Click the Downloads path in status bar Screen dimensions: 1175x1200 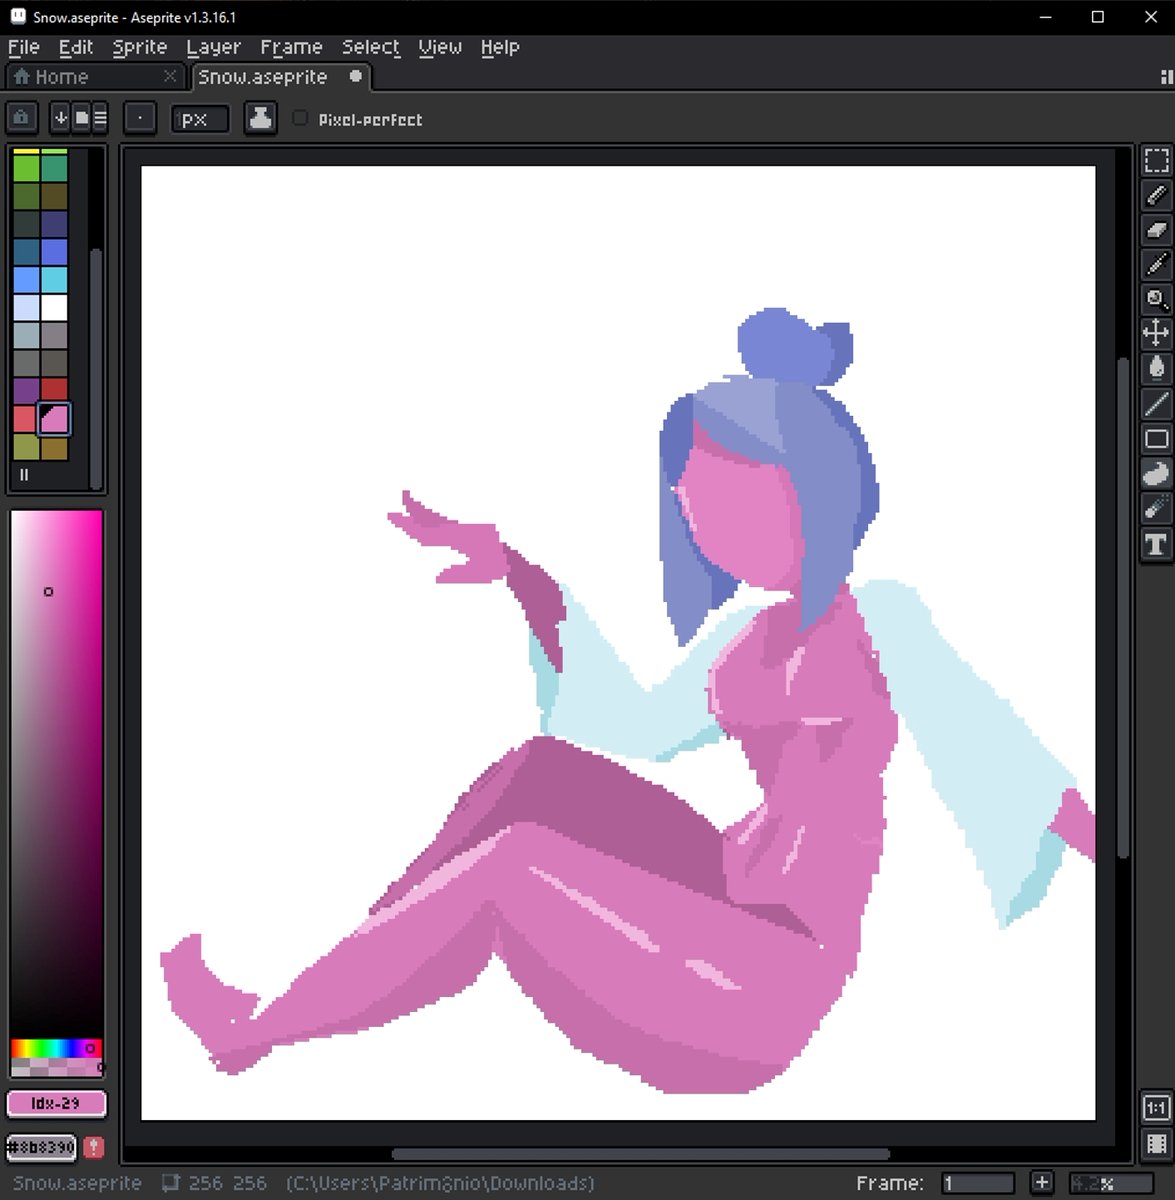[440, 1183]
